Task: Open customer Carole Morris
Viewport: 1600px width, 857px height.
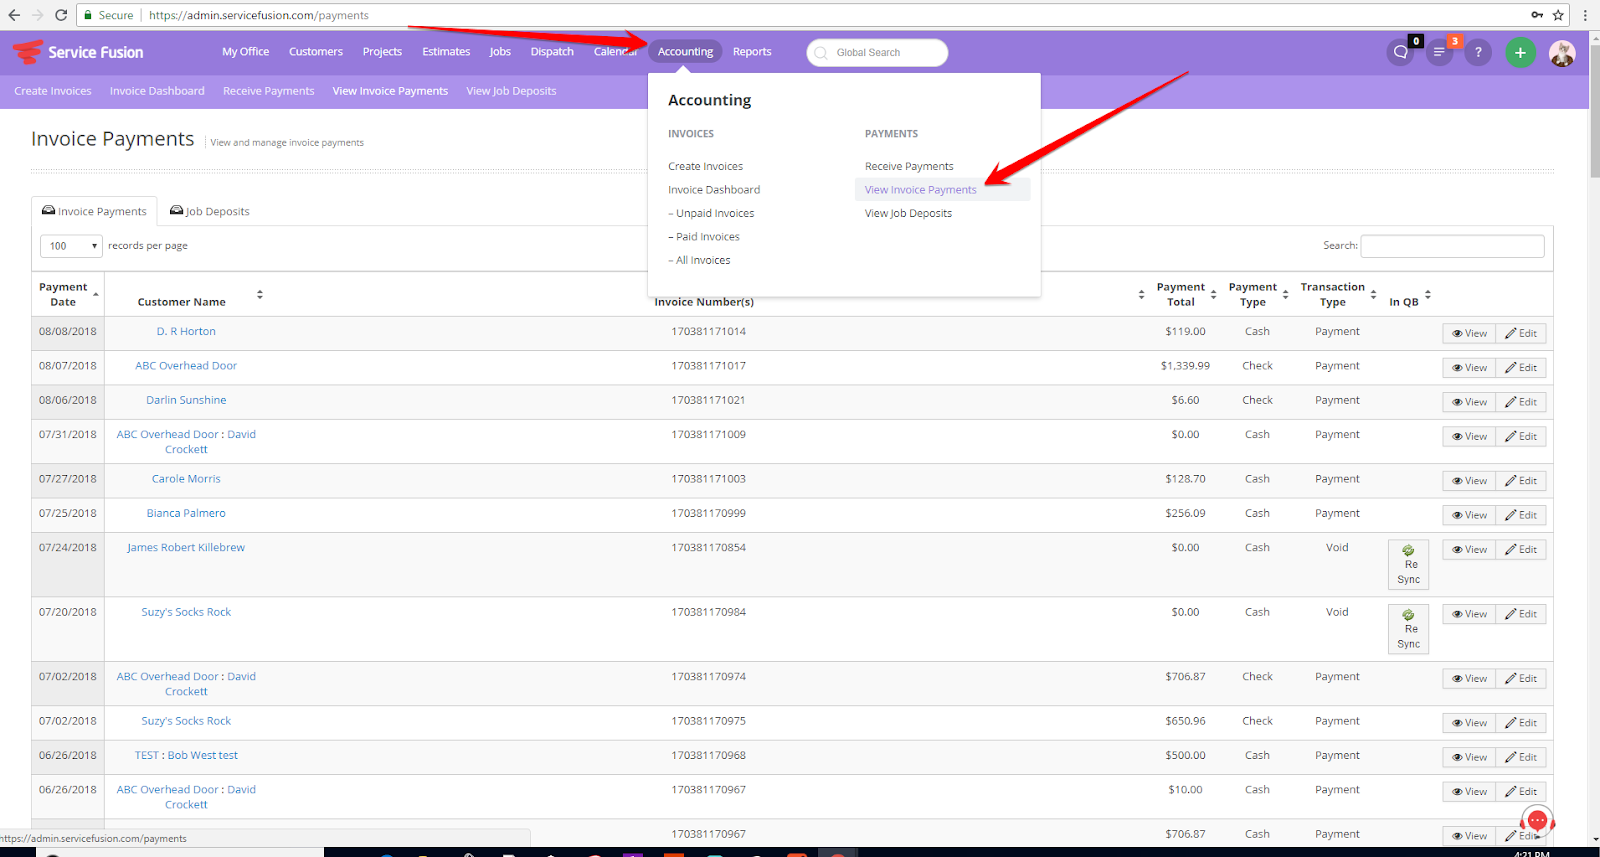Action: pos(186,479)
